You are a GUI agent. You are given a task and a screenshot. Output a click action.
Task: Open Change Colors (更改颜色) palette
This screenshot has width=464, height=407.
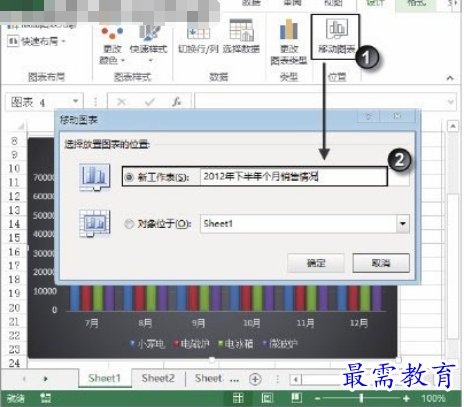click(112, 45)
